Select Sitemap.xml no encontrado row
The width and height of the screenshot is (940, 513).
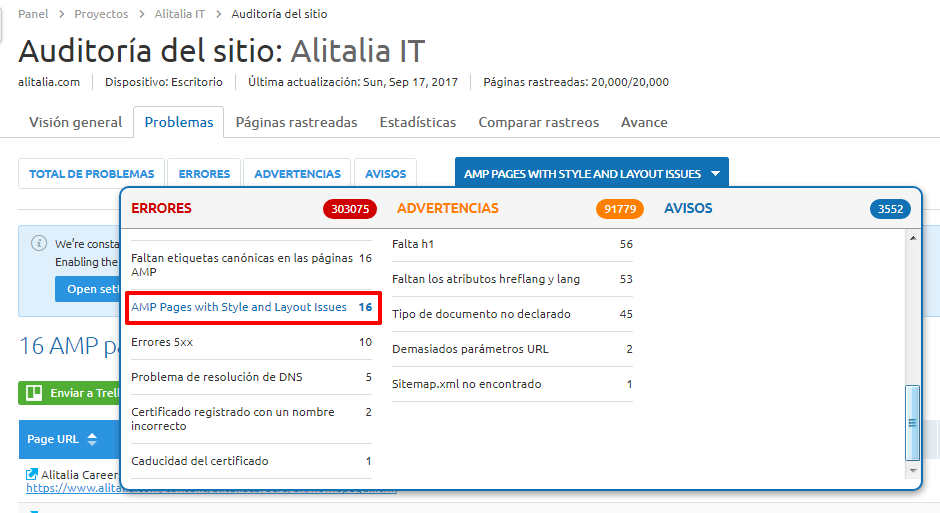pyautogui.click(x=513, y=384)
